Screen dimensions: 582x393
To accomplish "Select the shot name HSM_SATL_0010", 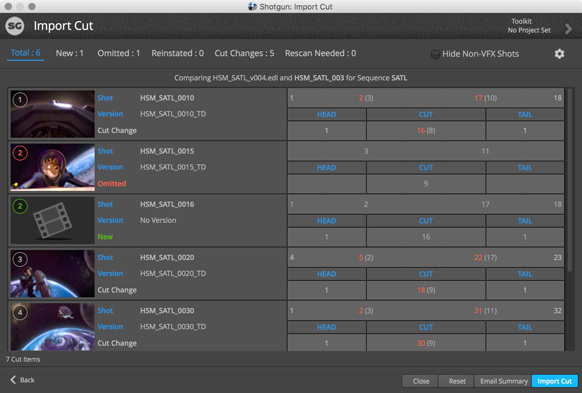I will point(167,98).
